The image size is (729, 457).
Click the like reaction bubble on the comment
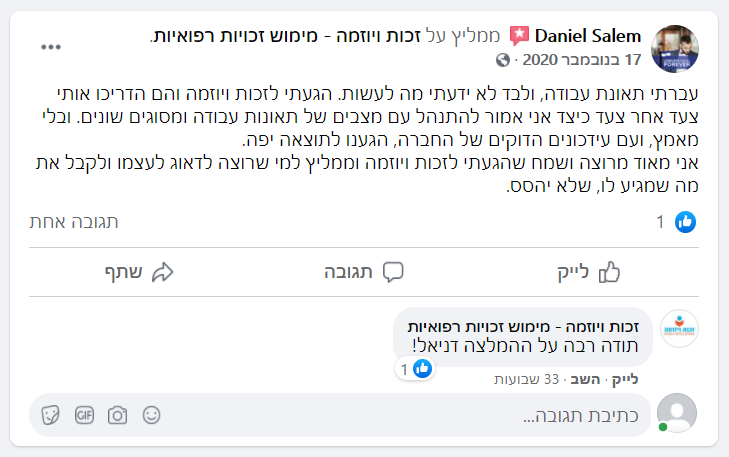pyautogui.click(x=415, y=369)
